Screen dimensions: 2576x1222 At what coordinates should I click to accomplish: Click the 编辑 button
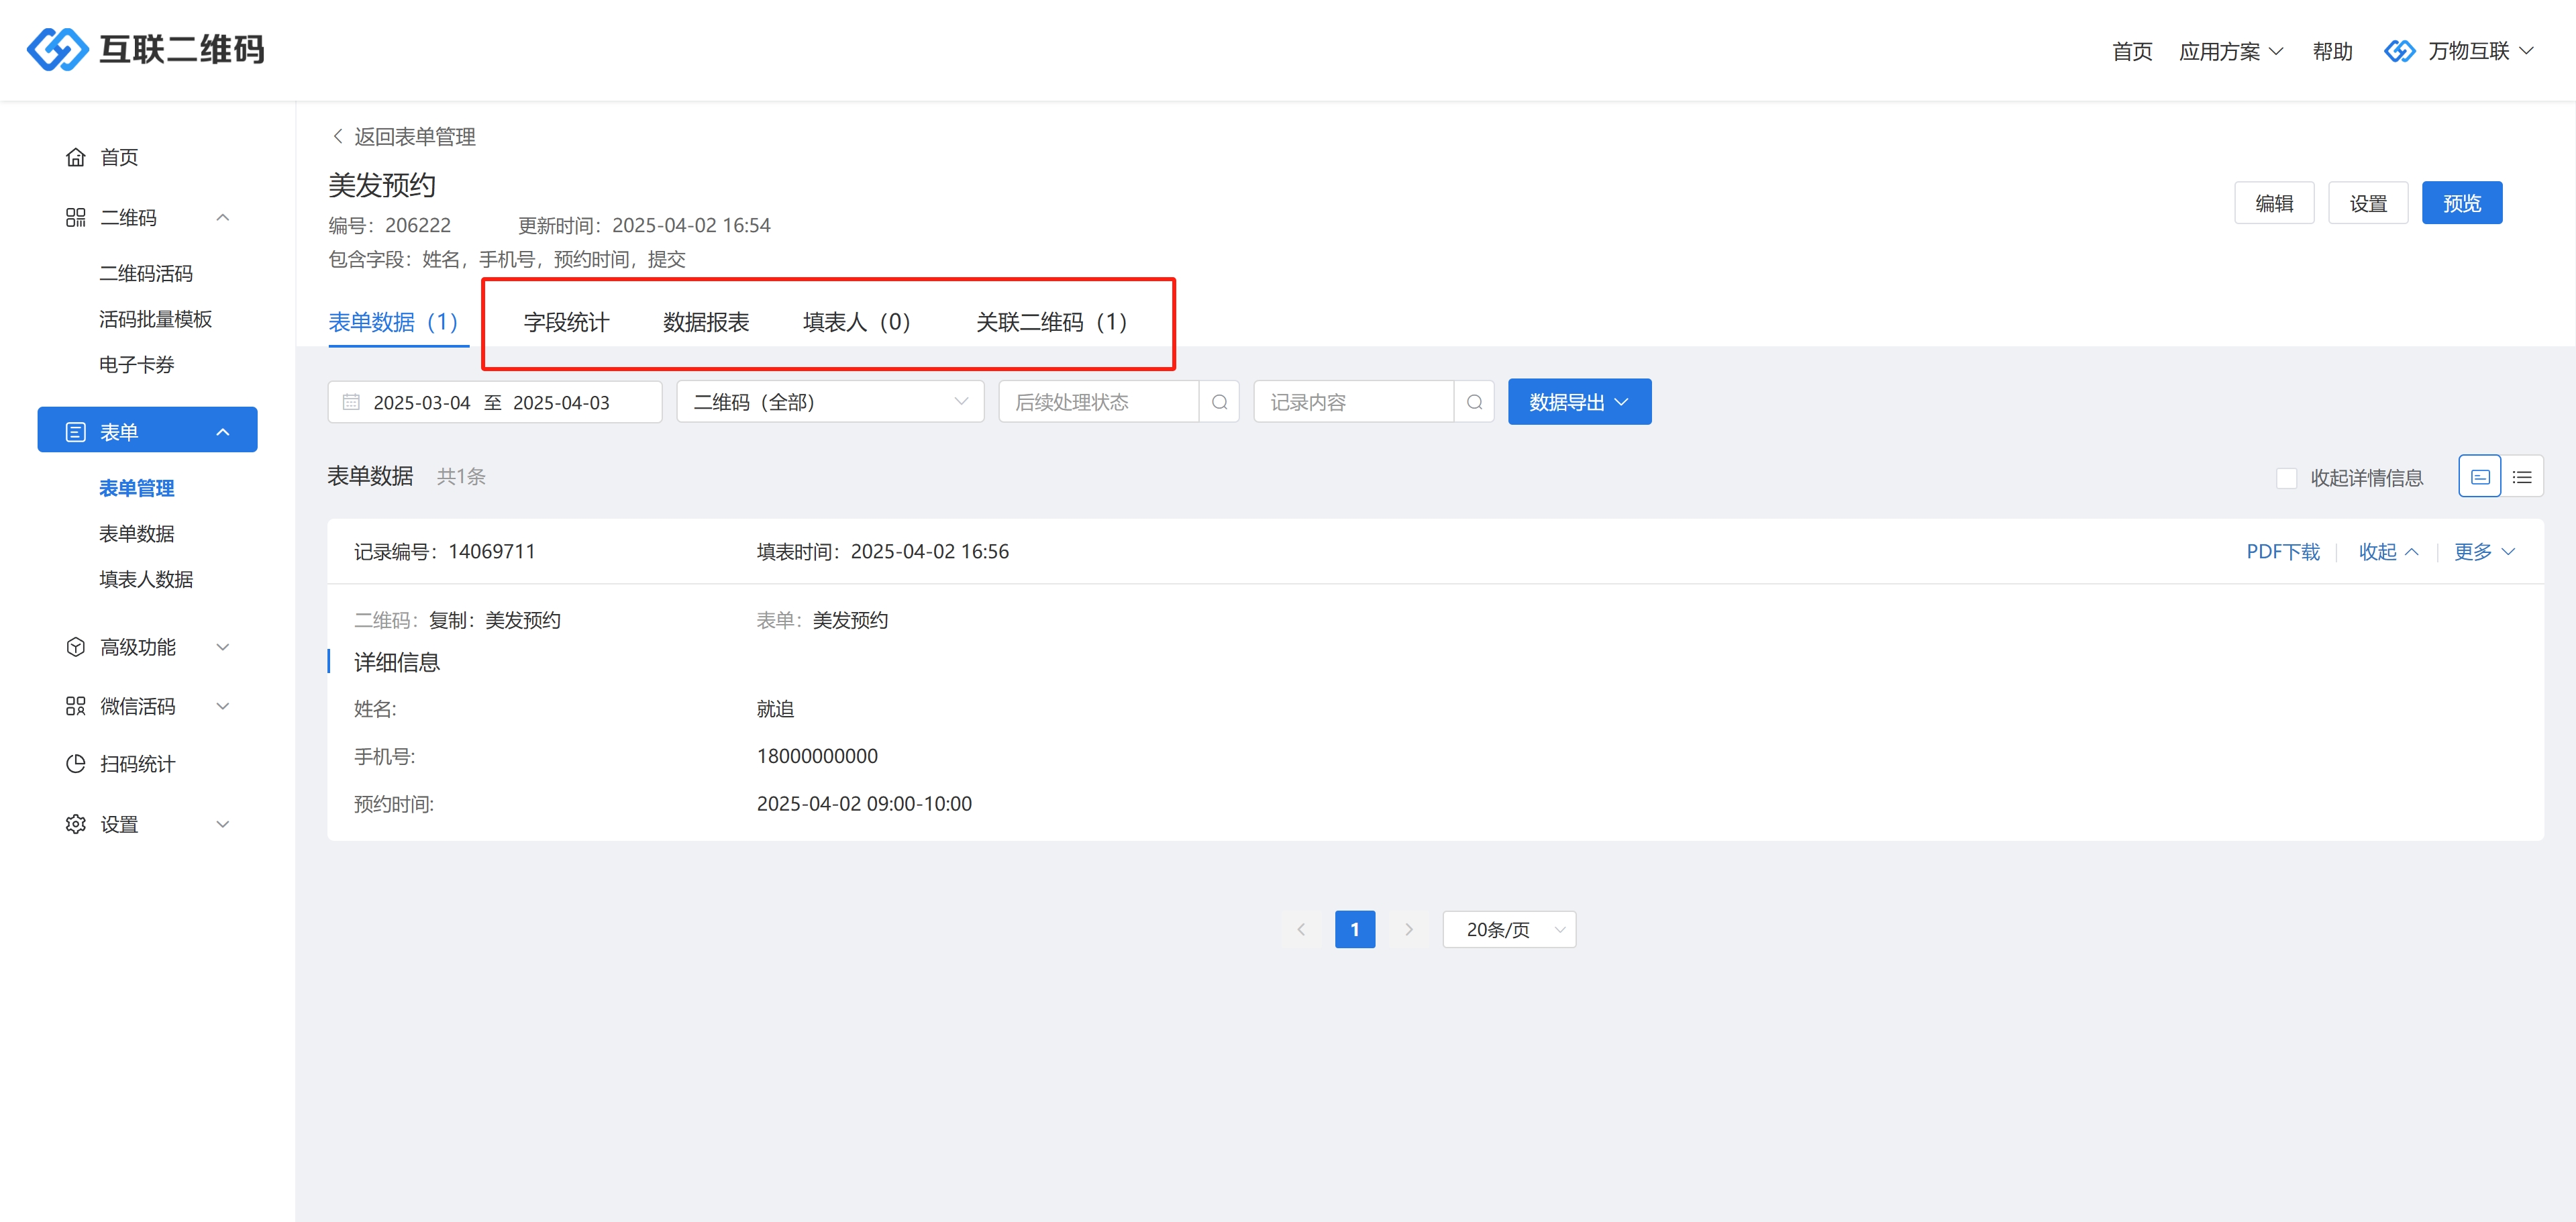[2274, 203]
